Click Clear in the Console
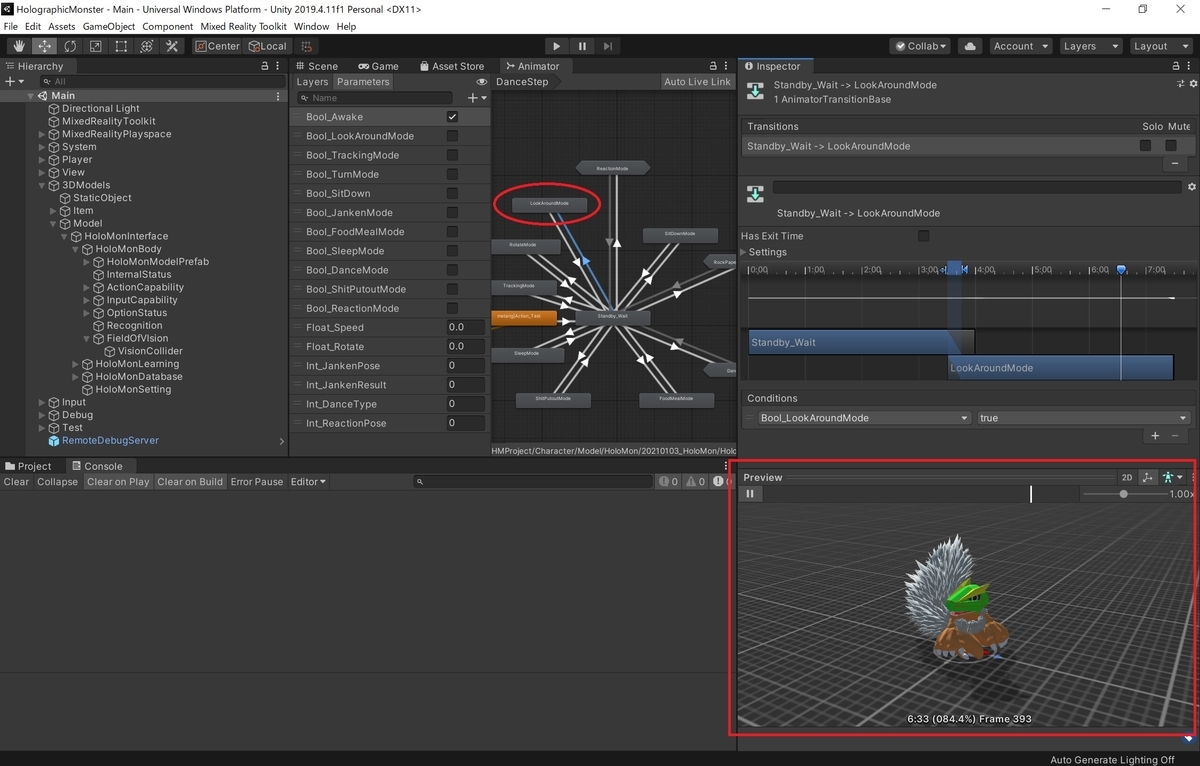 tap(16, 482)
